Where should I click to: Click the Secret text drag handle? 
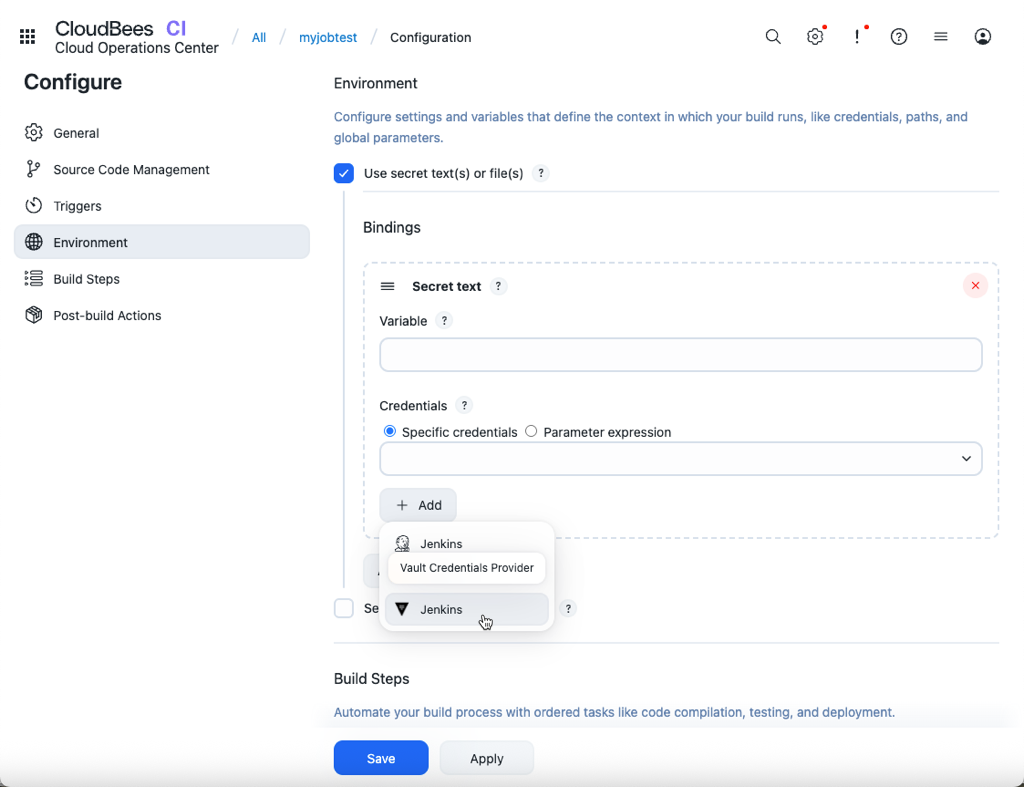387,286
